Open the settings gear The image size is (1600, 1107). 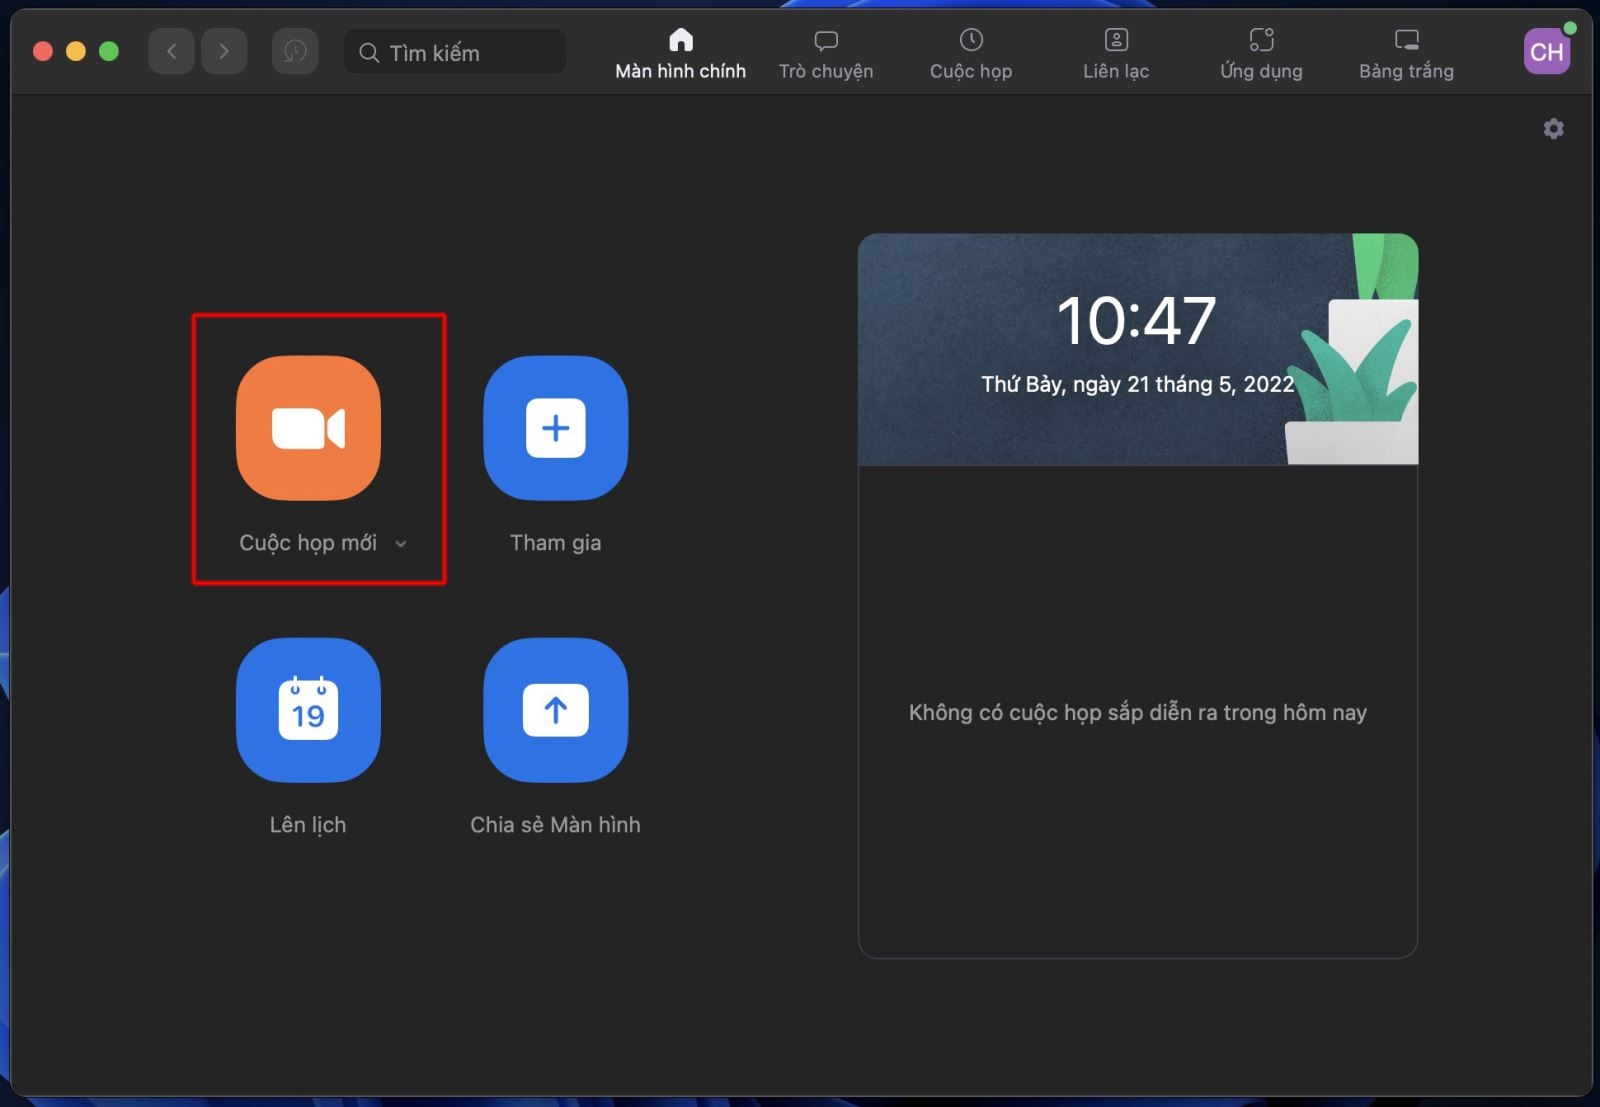click(1553, 129)
